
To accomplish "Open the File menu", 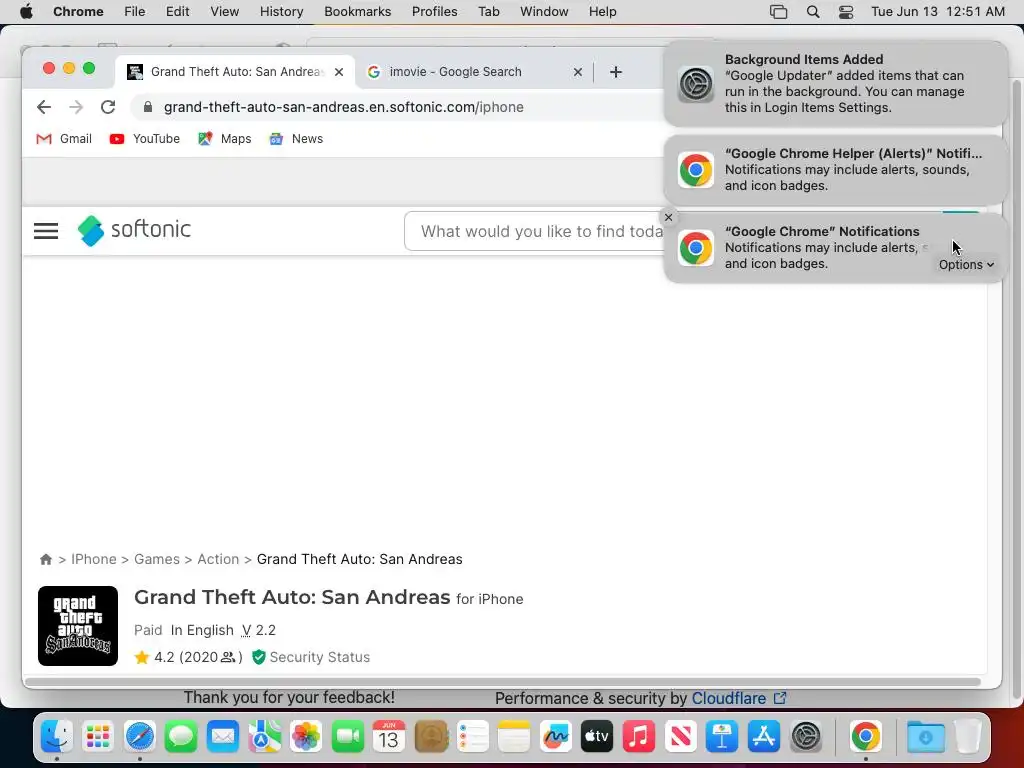I will click(135, 12).
